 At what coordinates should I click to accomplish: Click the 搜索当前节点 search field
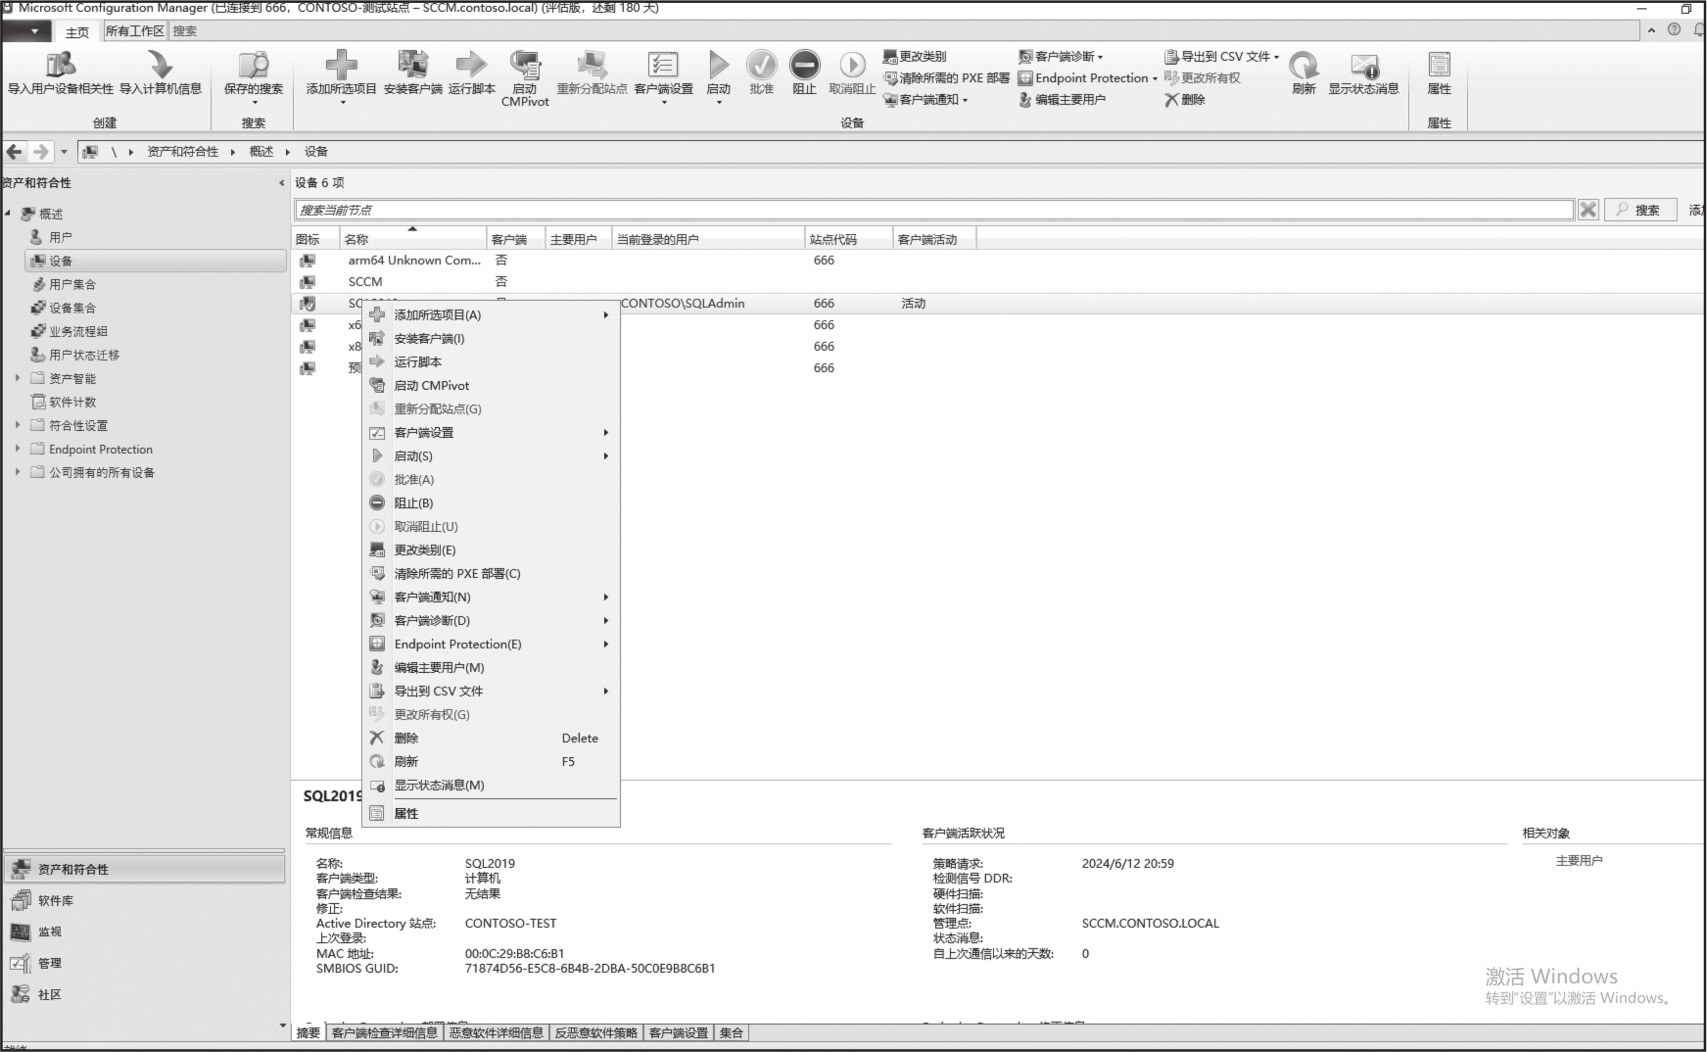(x=934, y=210)
